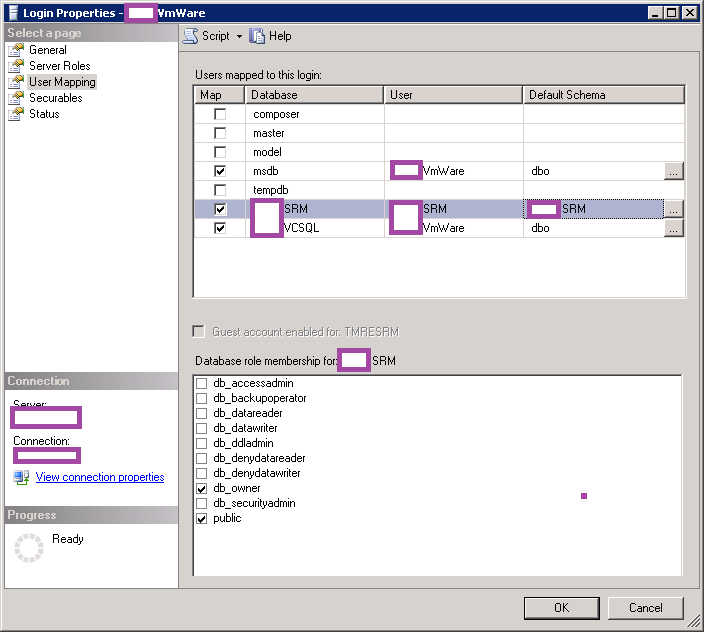Check the tempdb database map box
The height and width of the screenshot is (632, 704).
tap(220, 190)
